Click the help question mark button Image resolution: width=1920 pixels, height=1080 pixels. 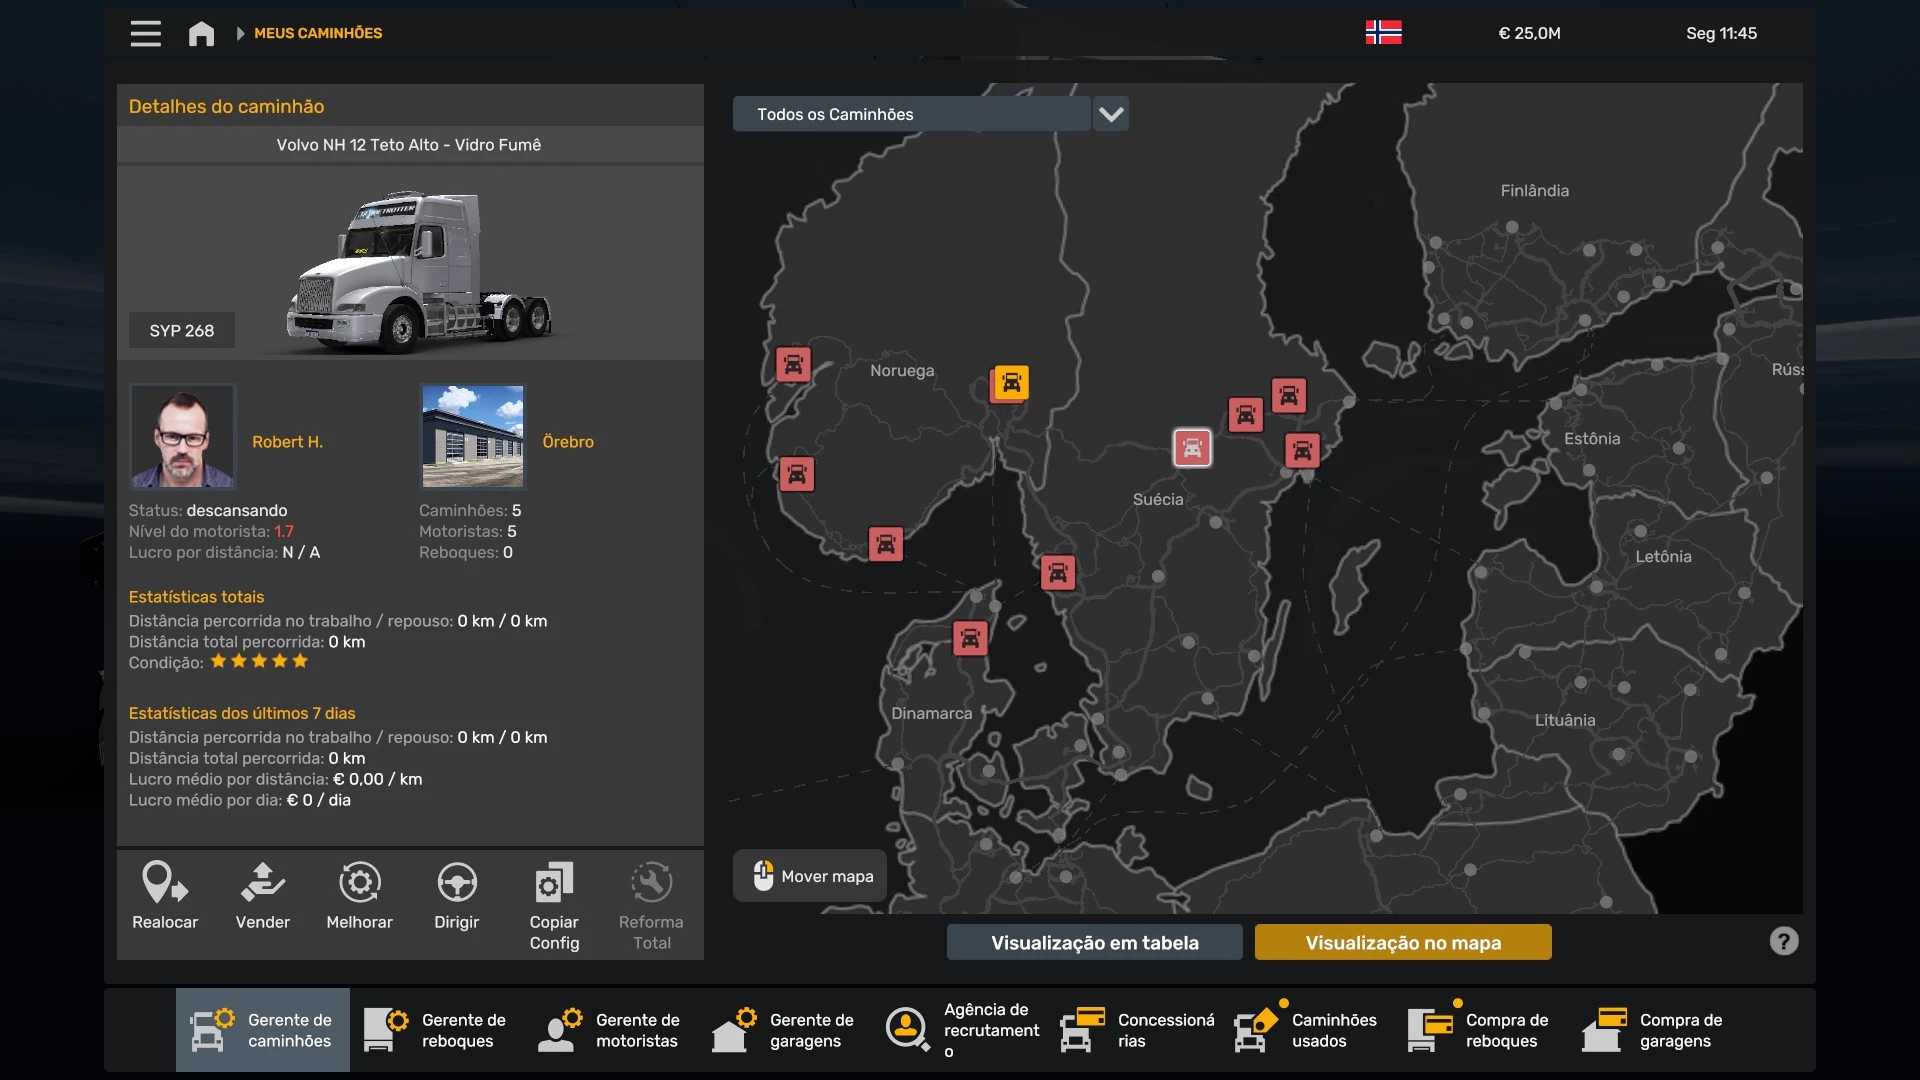pos(1784,941)
